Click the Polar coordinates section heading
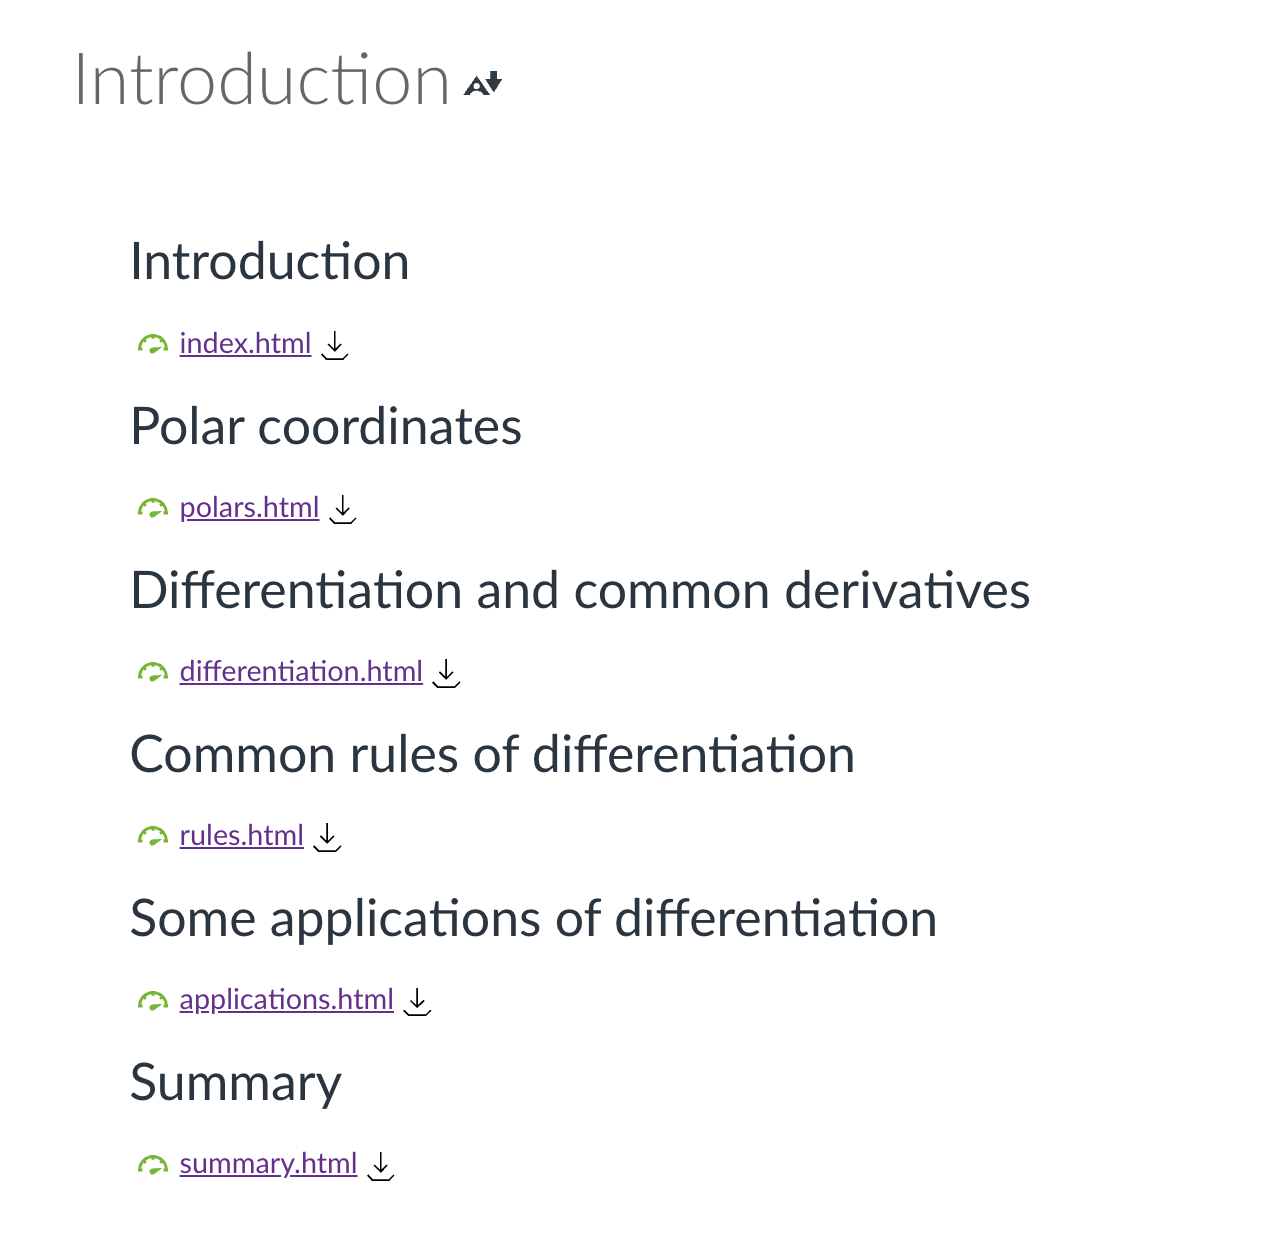 pos(326,427)
